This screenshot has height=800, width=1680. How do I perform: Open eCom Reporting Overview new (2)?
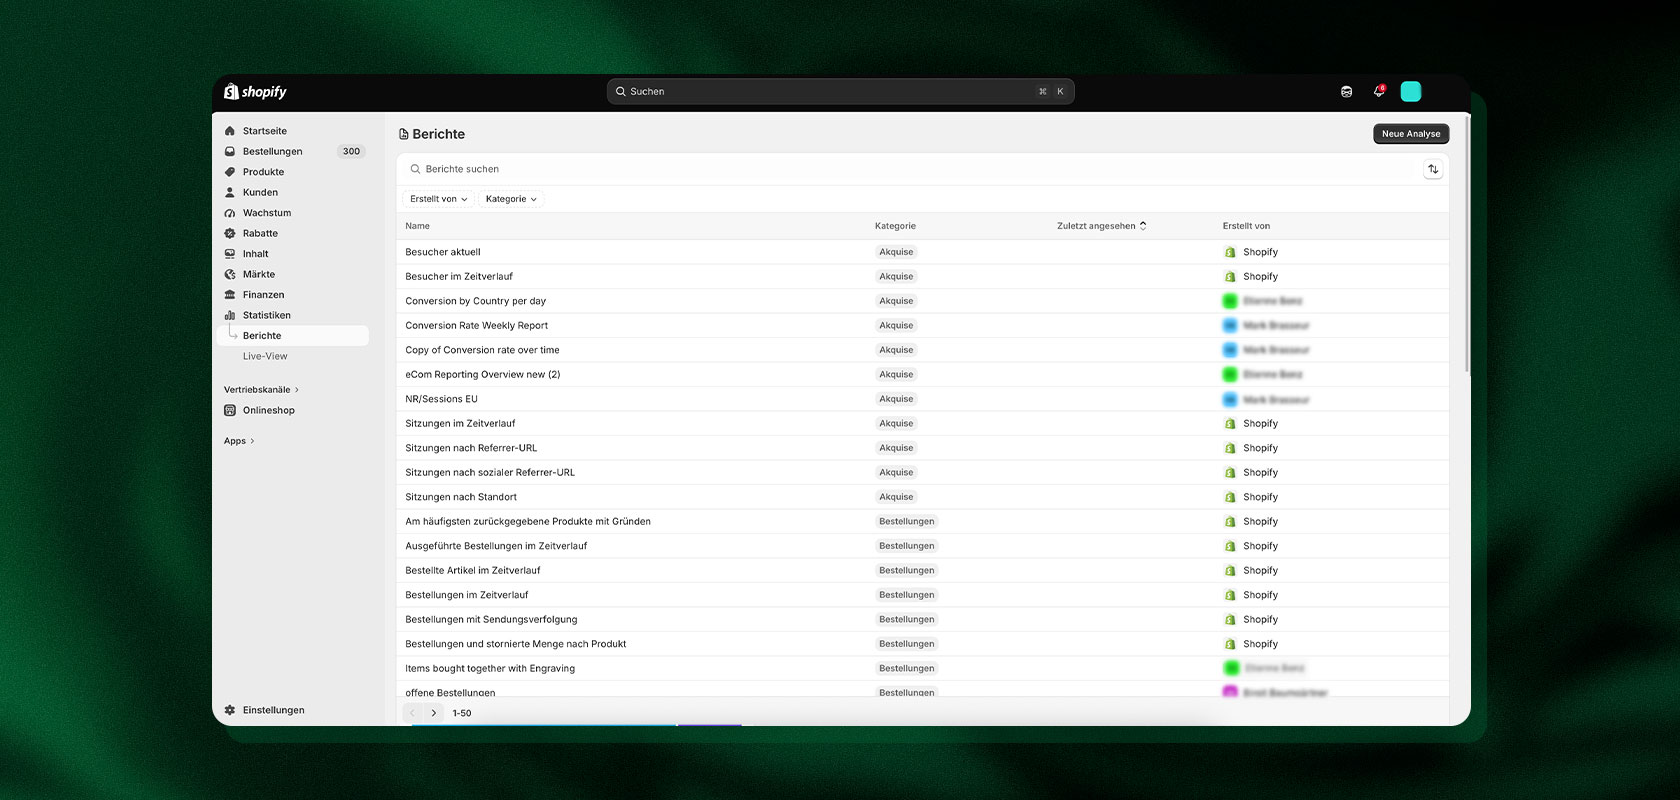pyautogui.click(x=482, y=375)
